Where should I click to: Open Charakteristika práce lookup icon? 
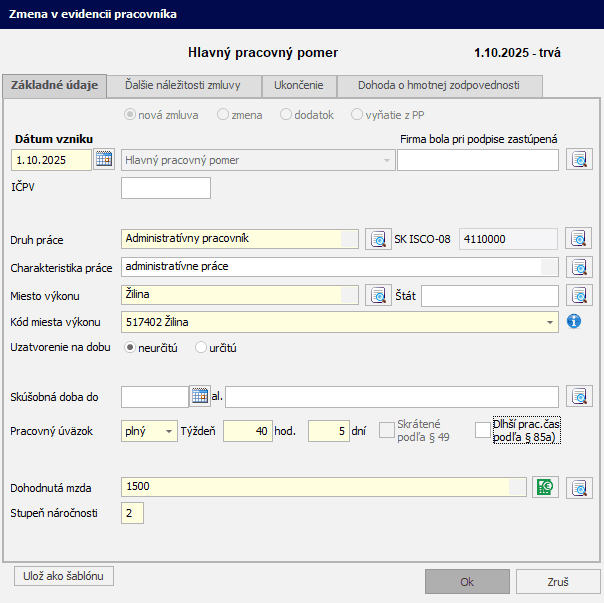(x=579, y=267)
